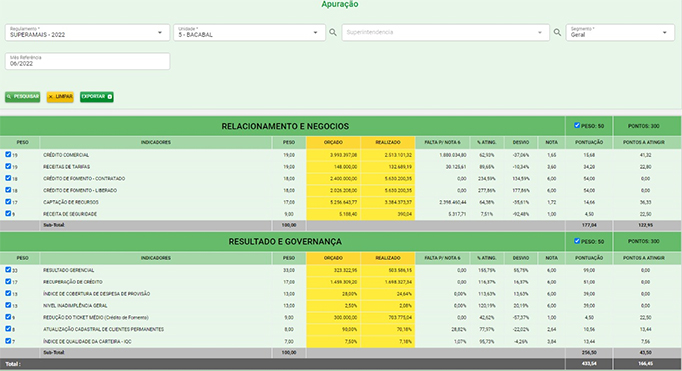This screenshot has height=371, width=682.
Task: Click the CAPTAÇÃO DE RECURSOS indicator name
Action: point(70,202)
